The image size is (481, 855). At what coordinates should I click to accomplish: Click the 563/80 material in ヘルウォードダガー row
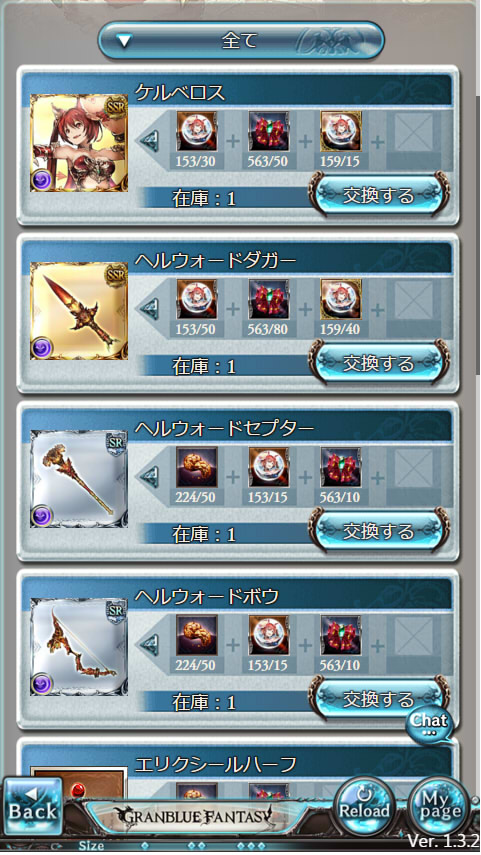tap(268, 299)
